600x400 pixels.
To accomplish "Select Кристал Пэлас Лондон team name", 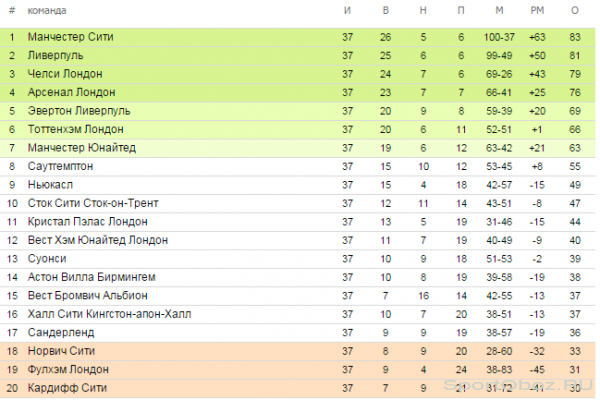I will [x=88, y=222].
